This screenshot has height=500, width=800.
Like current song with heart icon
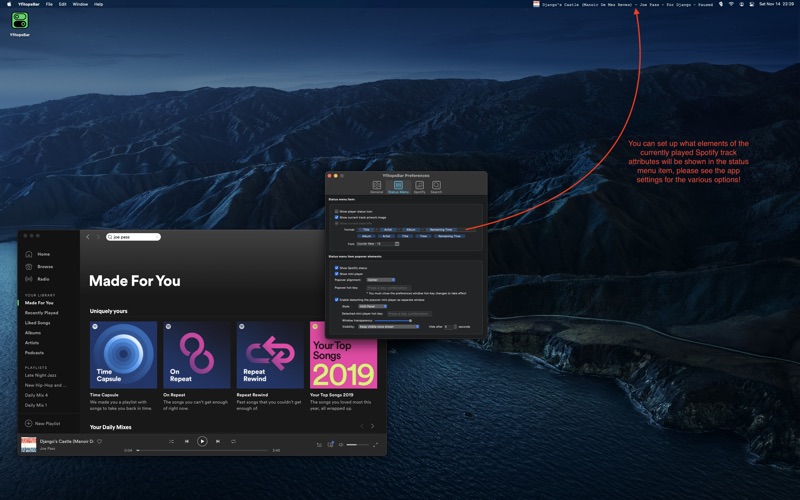99,441
